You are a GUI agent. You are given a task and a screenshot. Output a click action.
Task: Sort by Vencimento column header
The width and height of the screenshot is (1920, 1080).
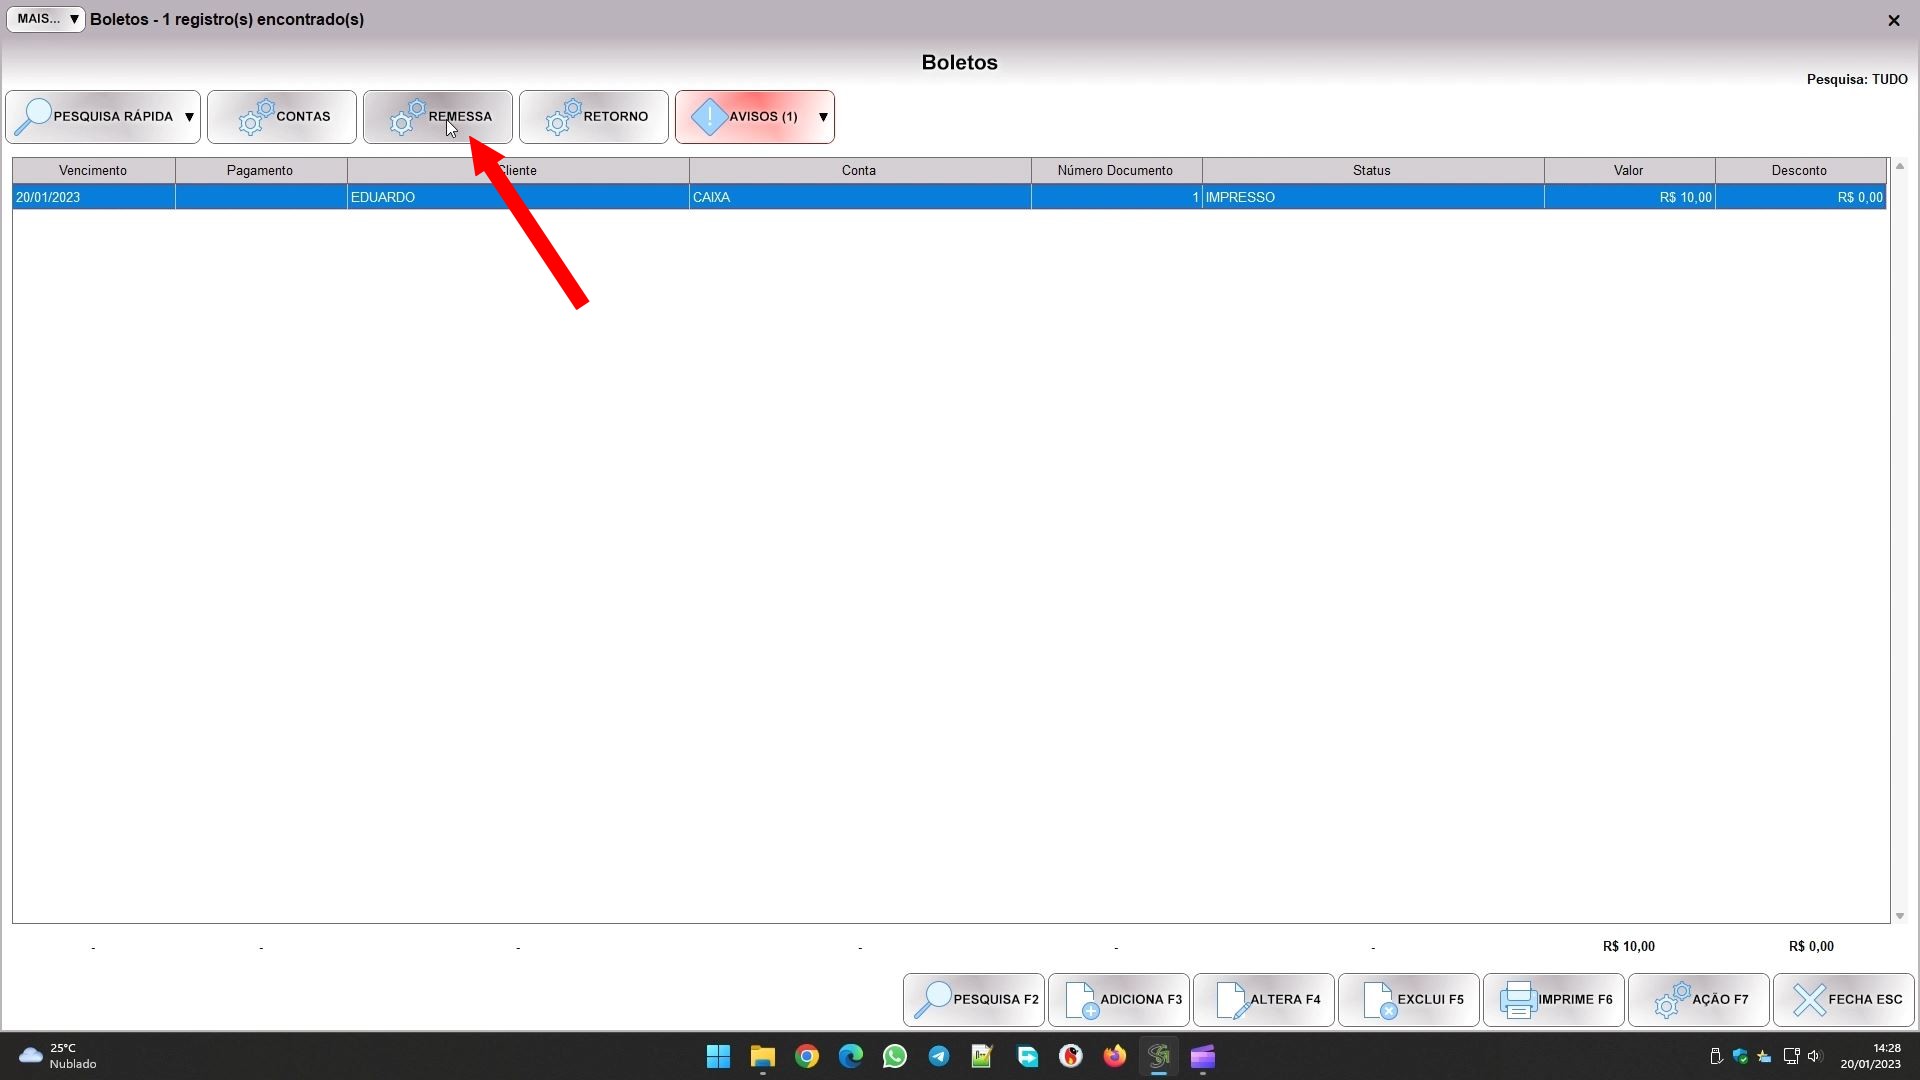tap(93, 170)
